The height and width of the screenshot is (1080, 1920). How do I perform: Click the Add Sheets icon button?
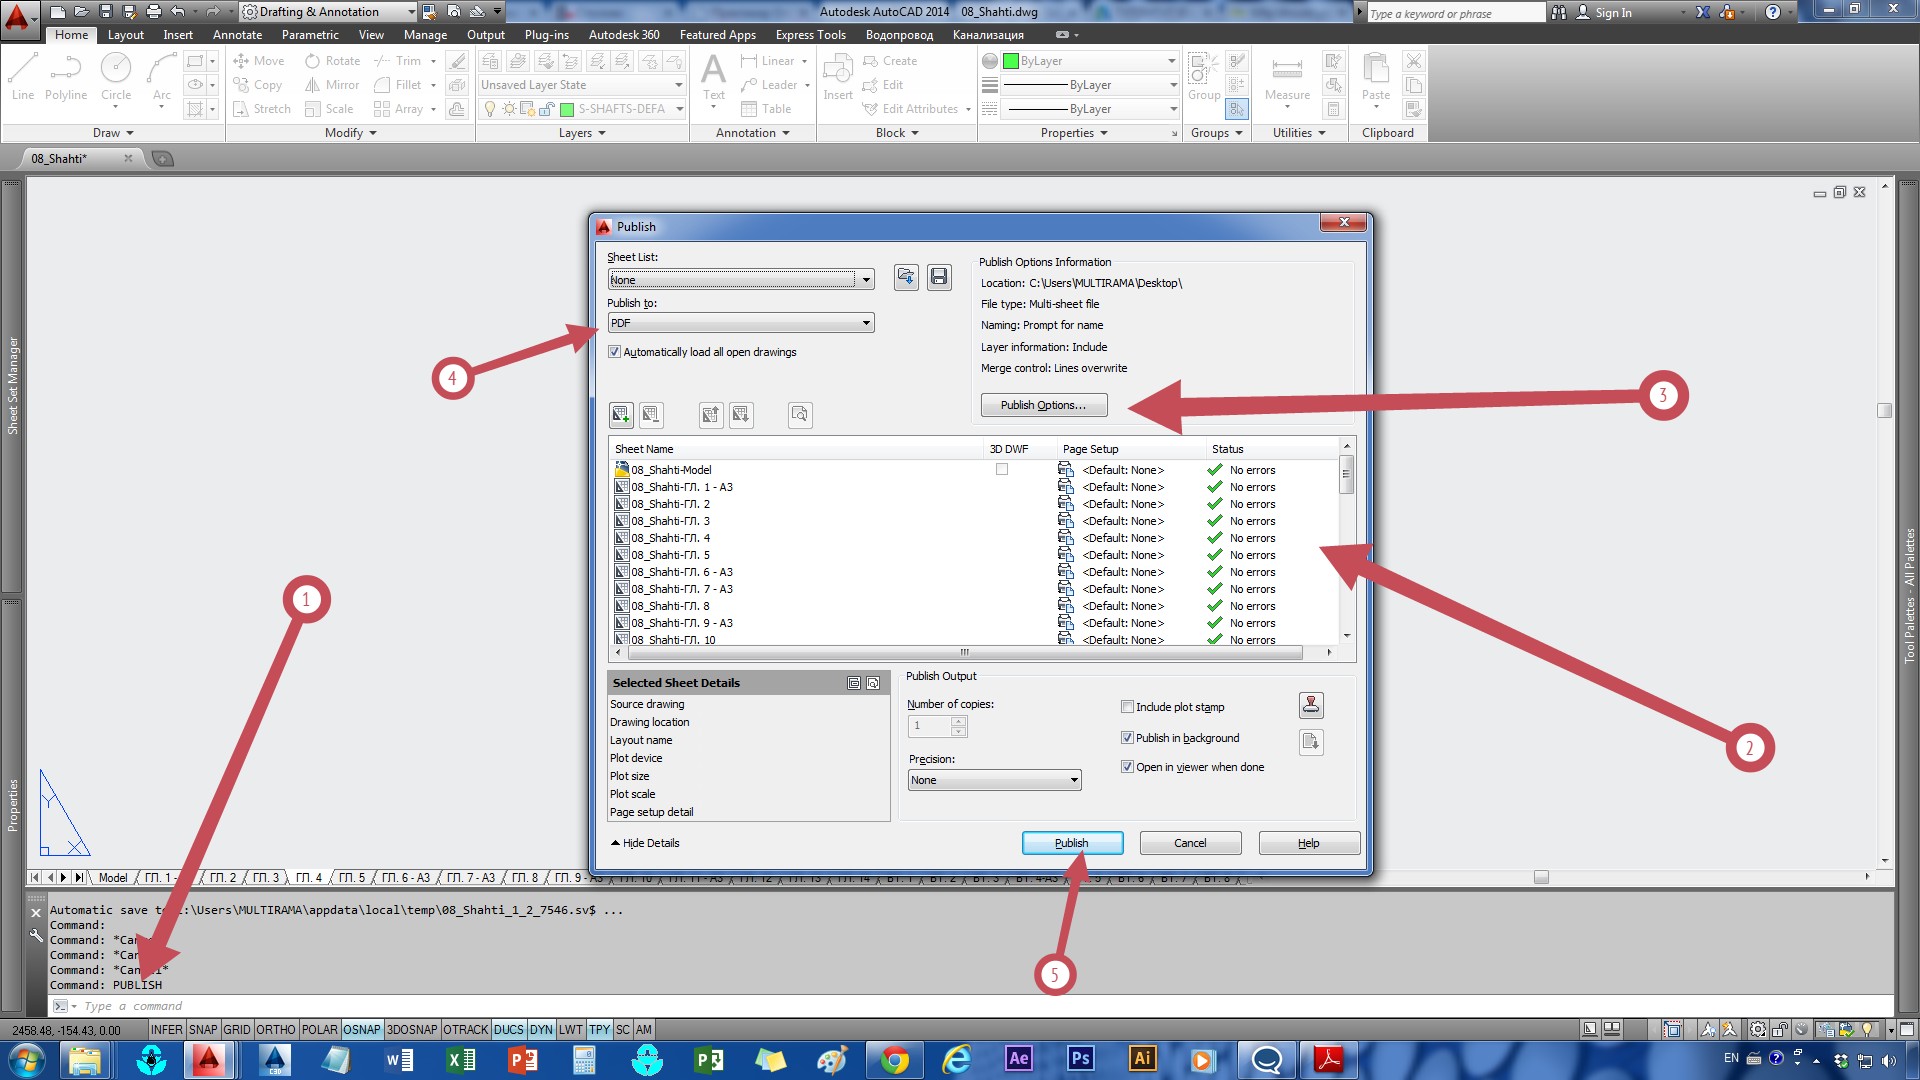[621, 414]
